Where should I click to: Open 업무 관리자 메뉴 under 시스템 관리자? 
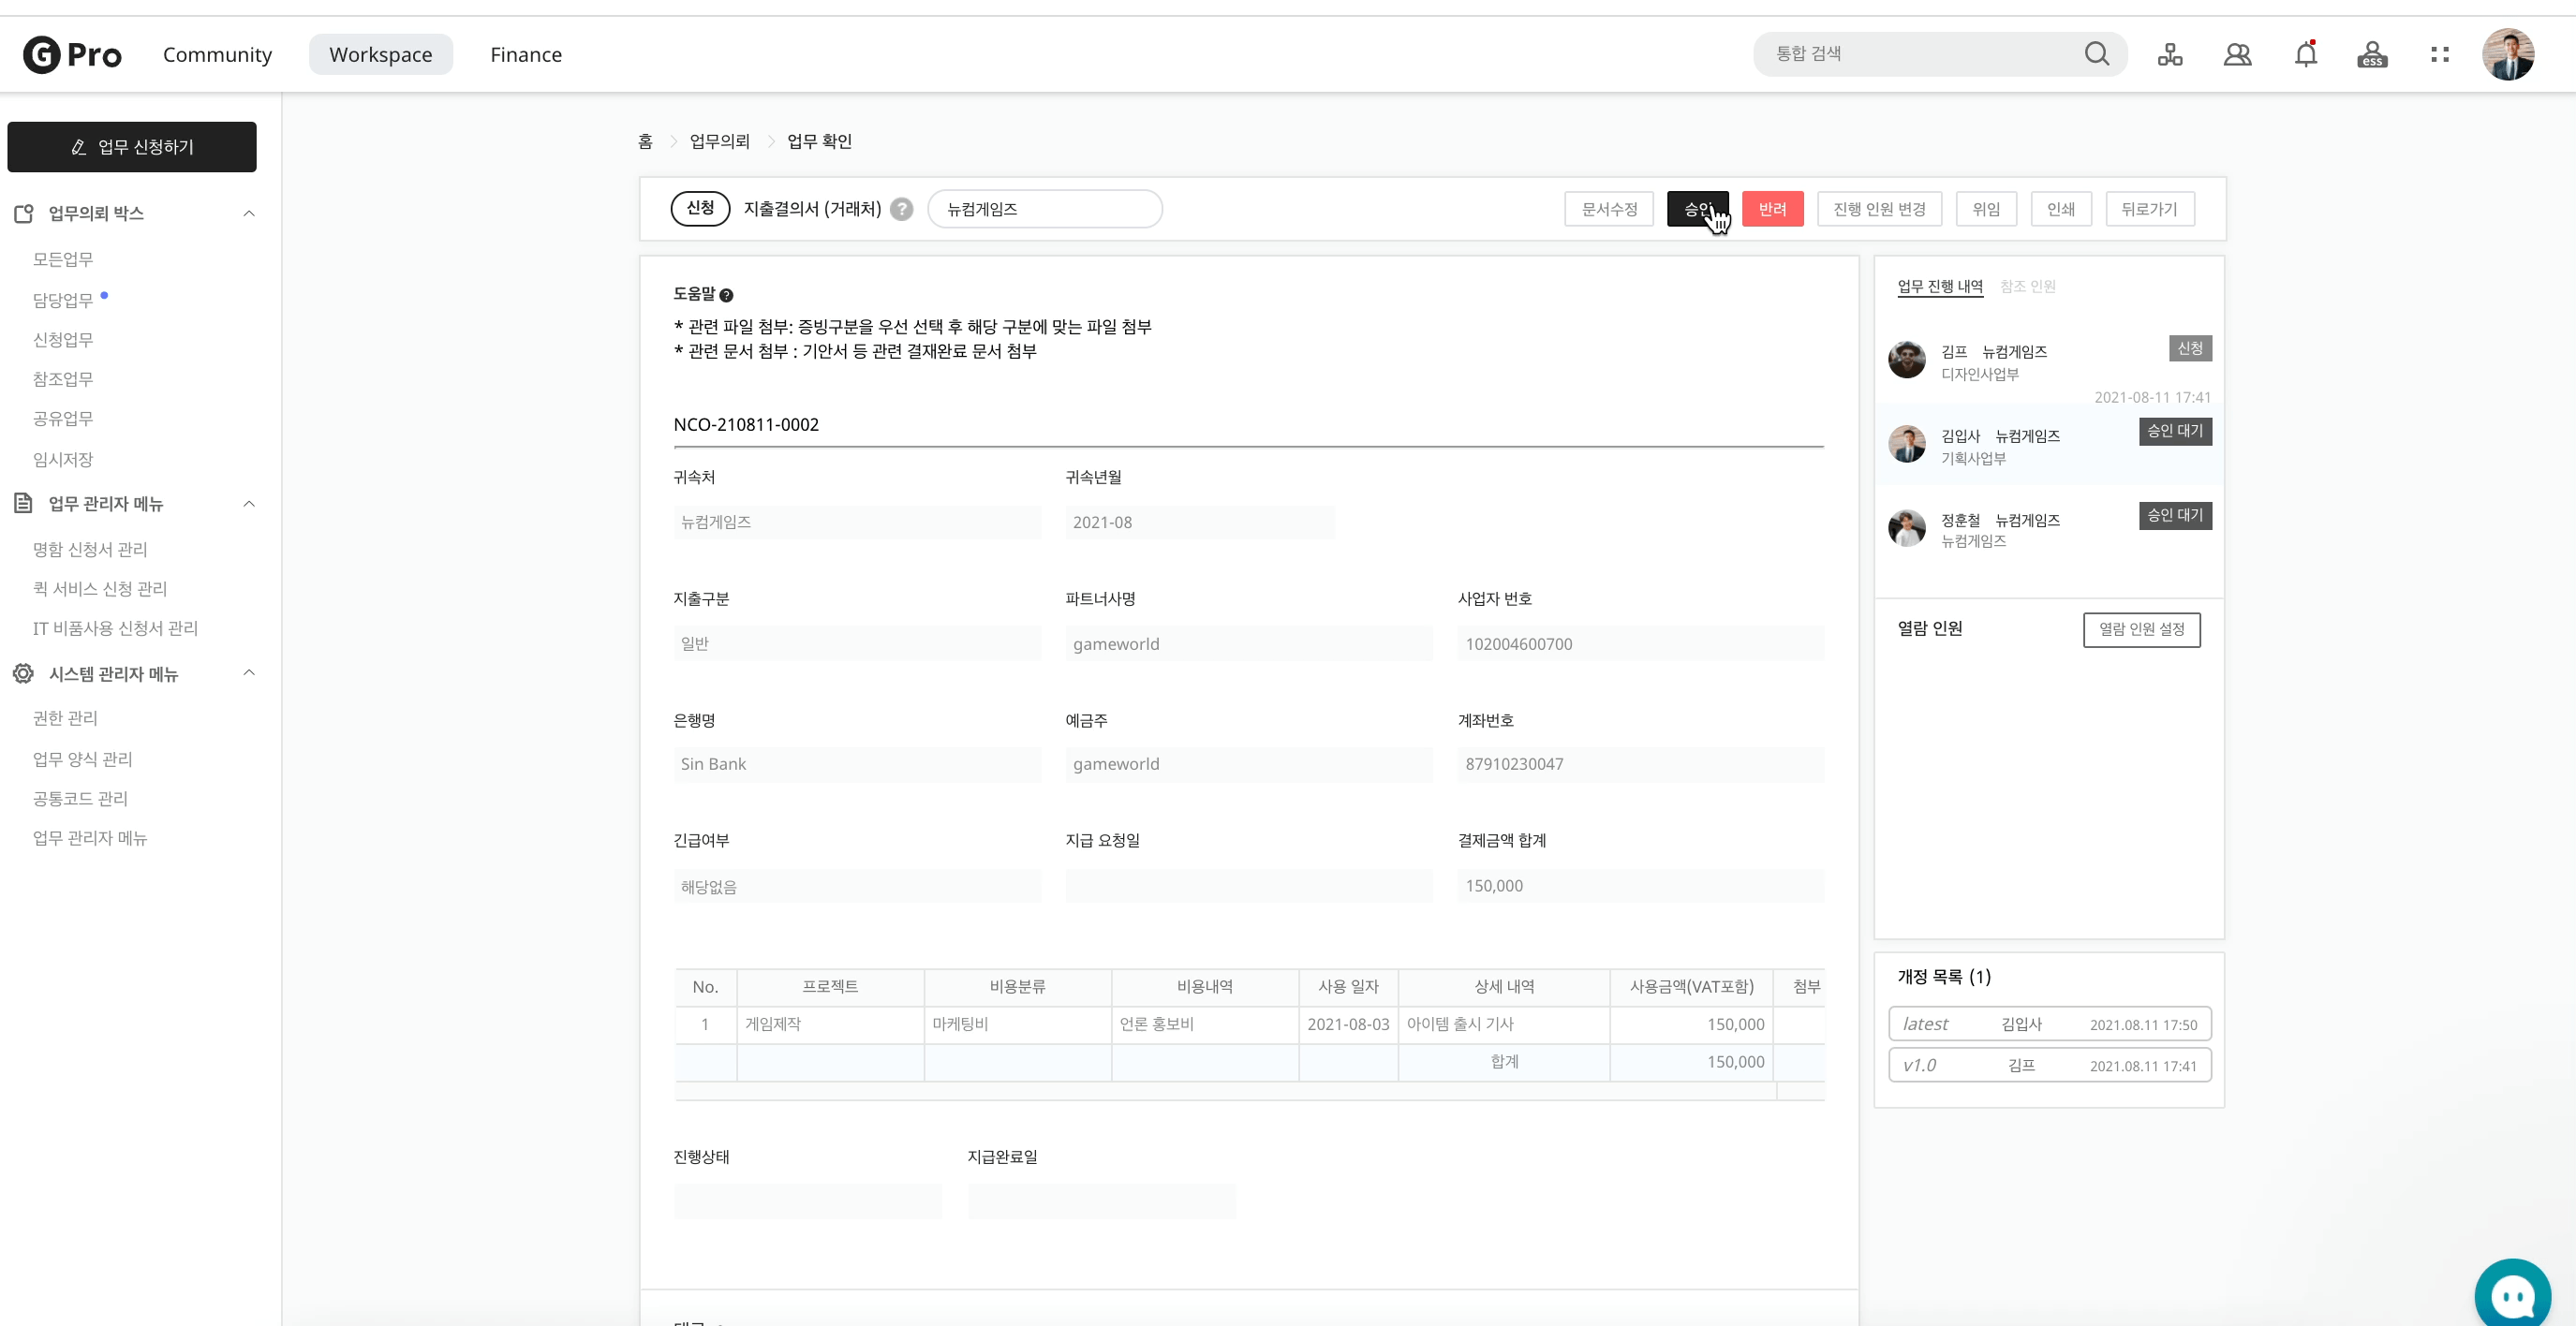[x=89, y=838]
